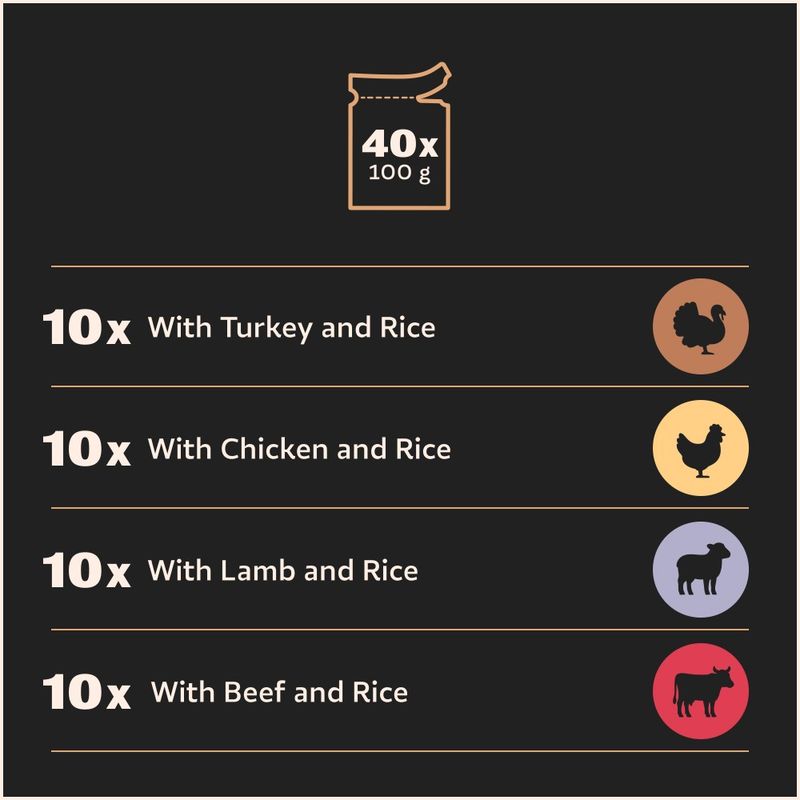Click the 40x quantity label
The width and height of the screenshot is (800, 800).
399,144
